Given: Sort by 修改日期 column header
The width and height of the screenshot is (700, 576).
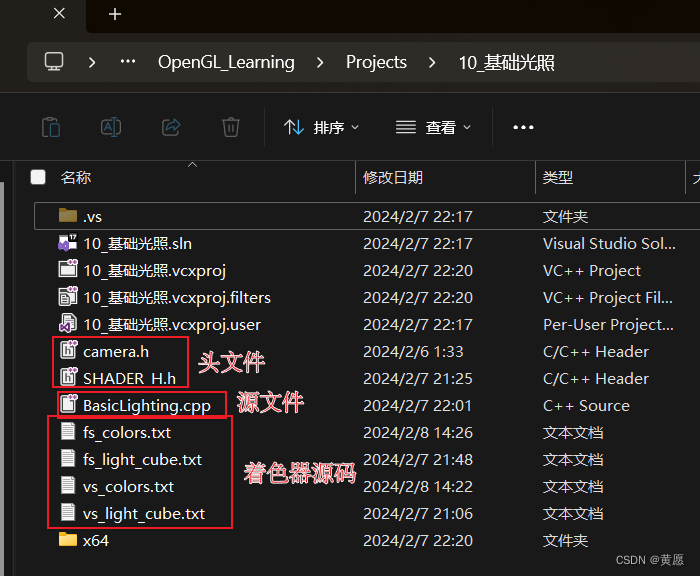Looking at the screenshot, I should pyautogui.click(x=393, y=178).
